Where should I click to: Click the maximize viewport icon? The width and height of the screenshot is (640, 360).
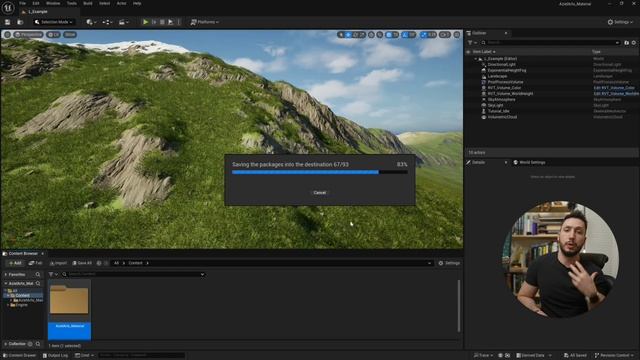point(457,35)
